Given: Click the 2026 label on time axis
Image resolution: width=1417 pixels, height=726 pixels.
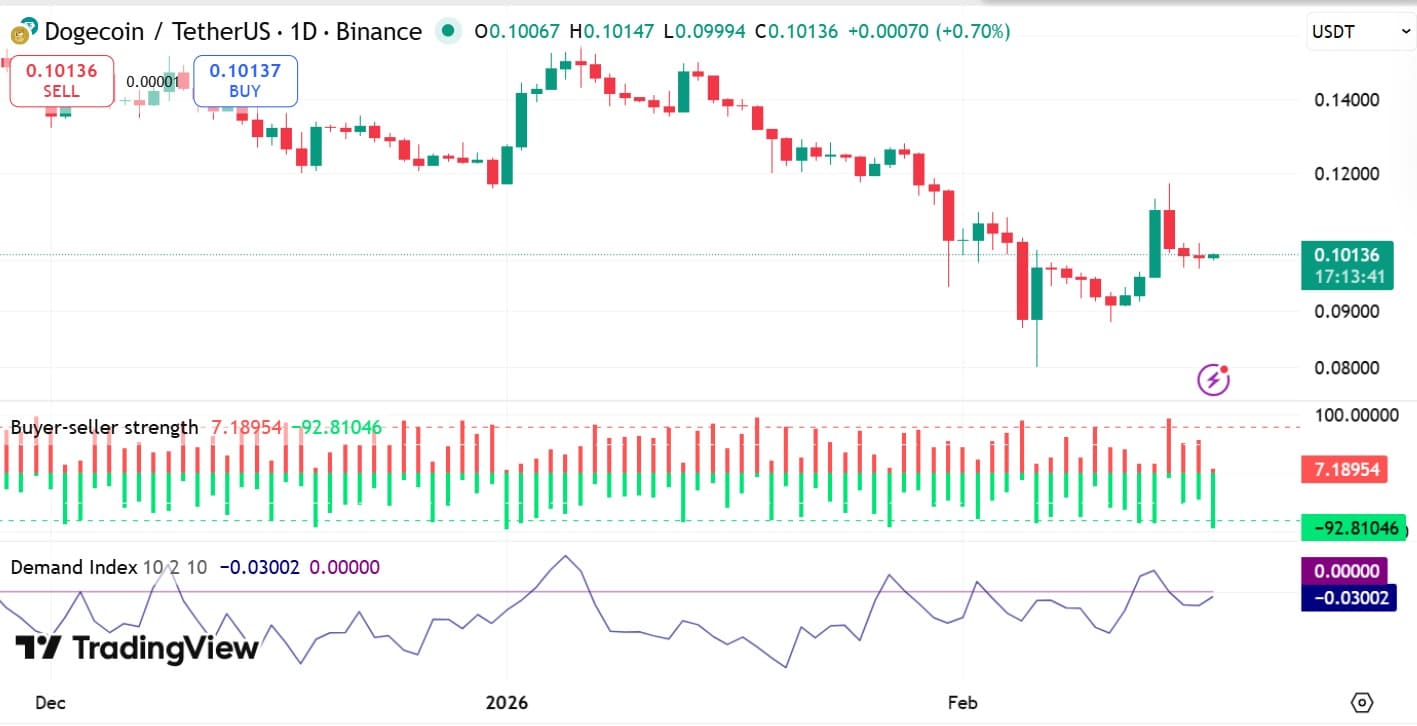Looking at the screenshot, I should tap(506, 702).
